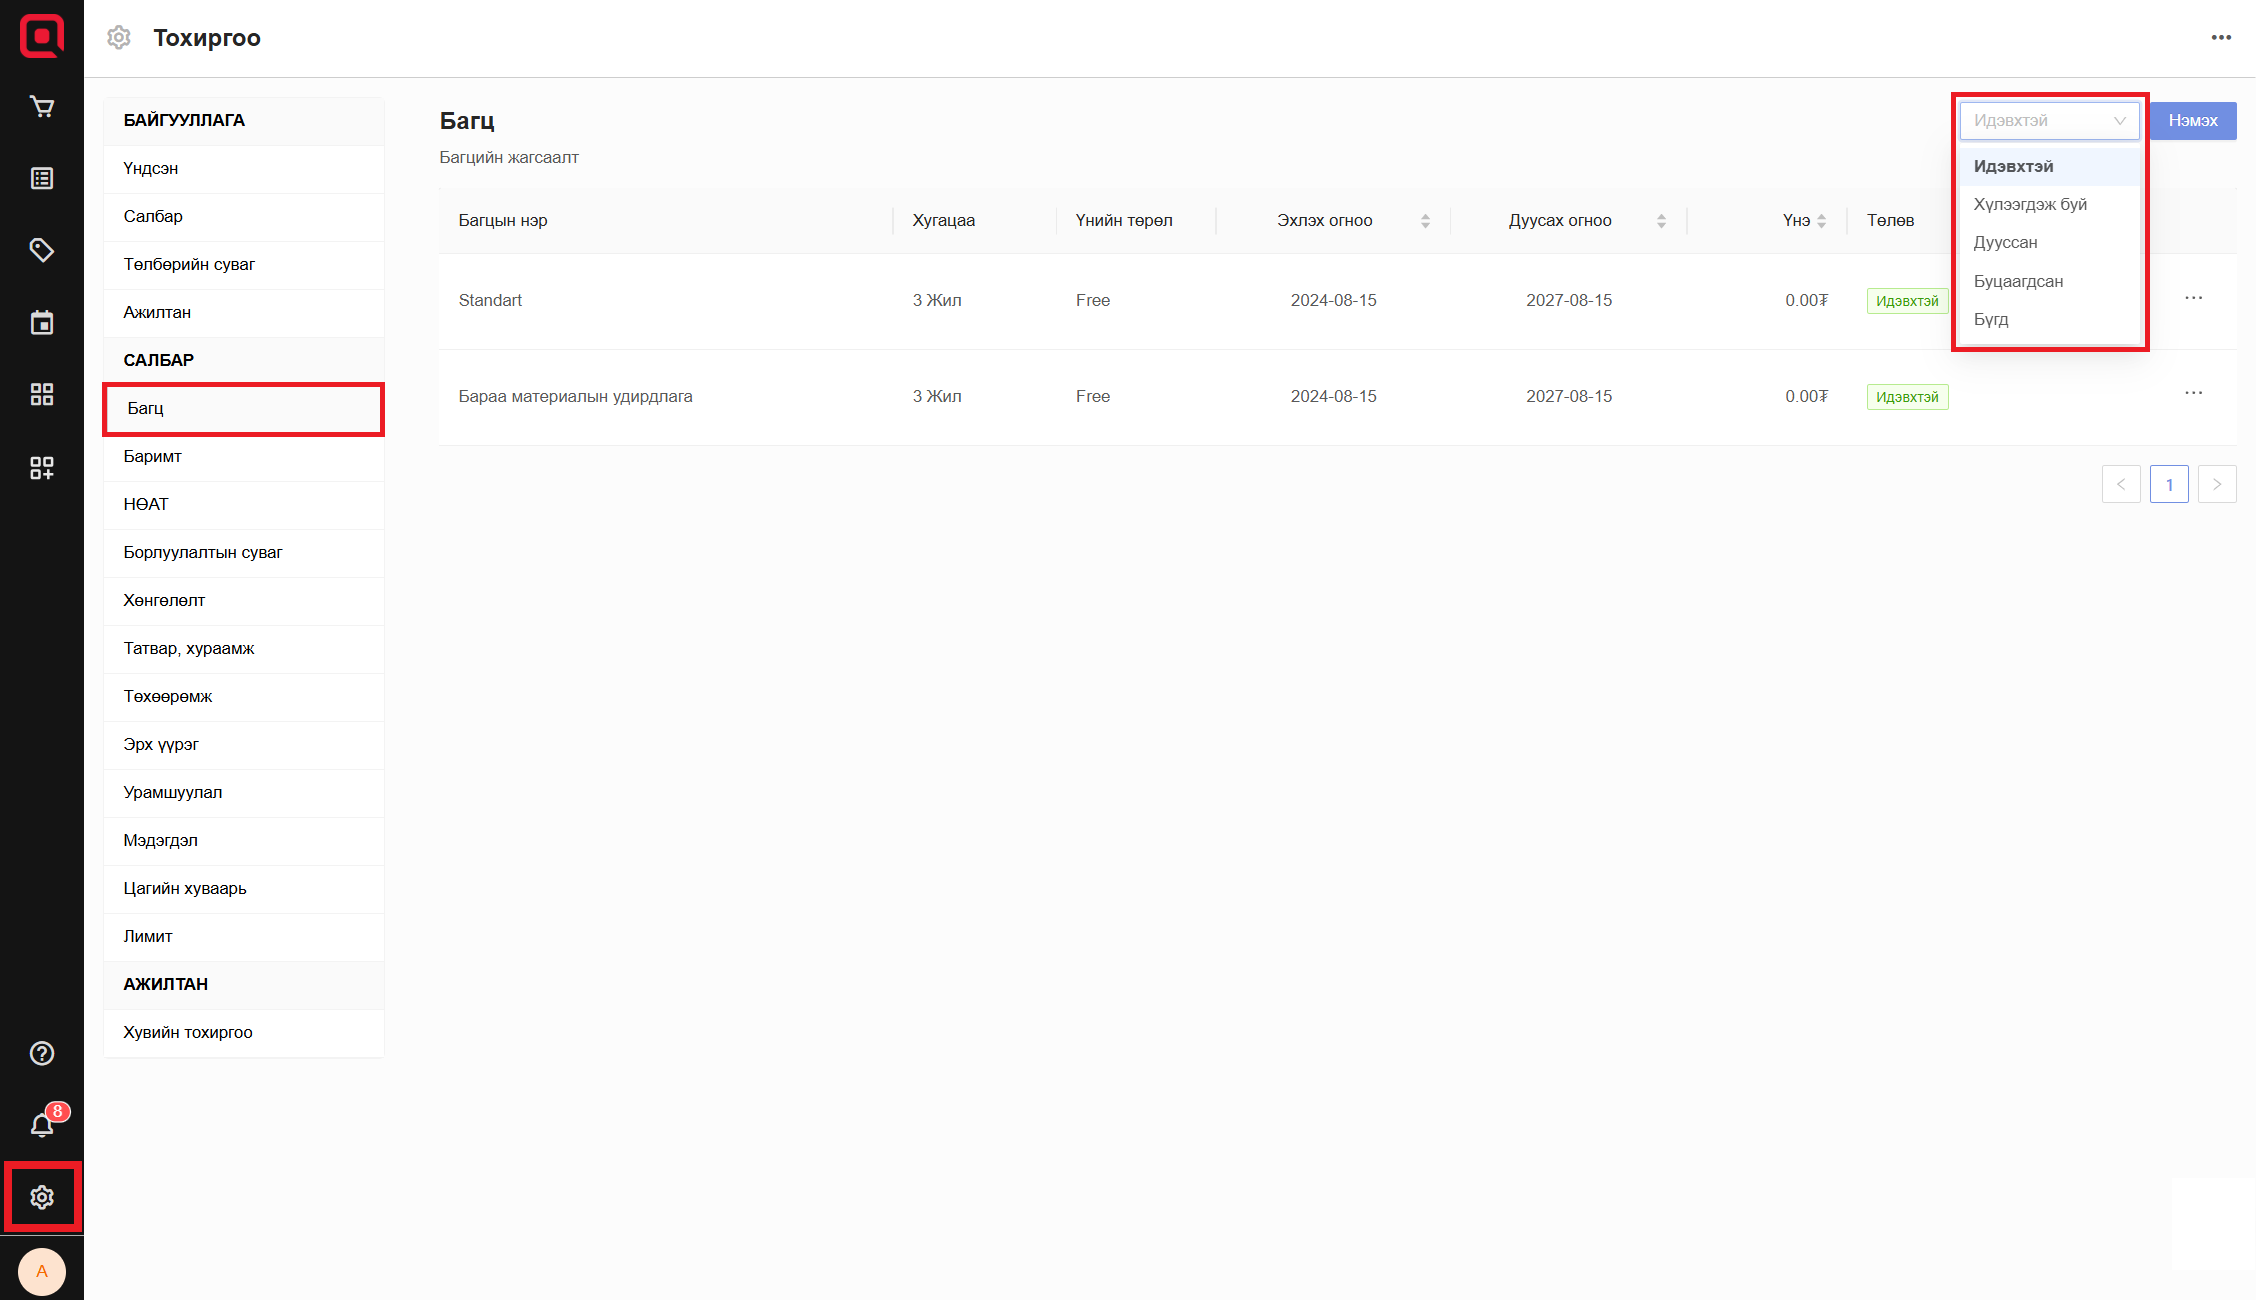The width and height of the screenshot is (2256, 1300).
Task: Sort by Дуусах огноо column arrows
Action: coord(1661,221)
